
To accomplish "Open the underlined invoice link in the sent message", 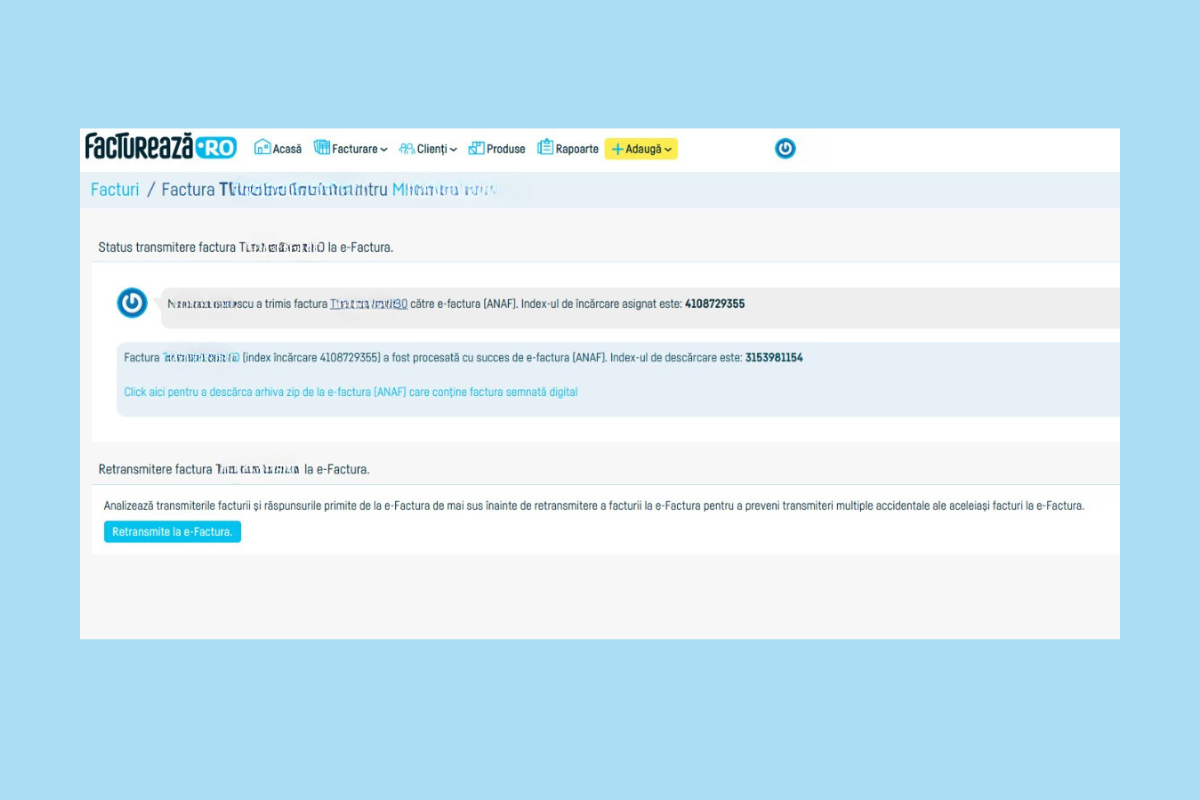I will tap(368, 304).
